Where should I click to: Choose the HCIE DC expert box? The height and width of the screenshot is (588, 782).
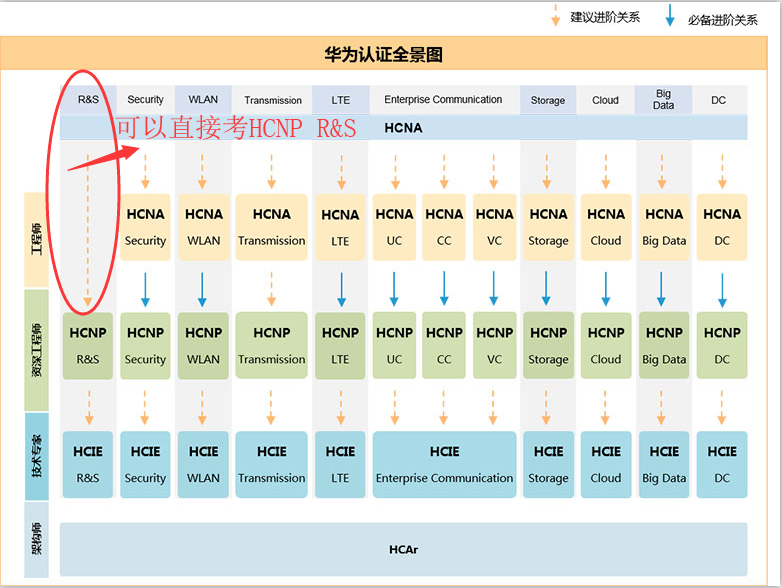click(x=722, y=464)
